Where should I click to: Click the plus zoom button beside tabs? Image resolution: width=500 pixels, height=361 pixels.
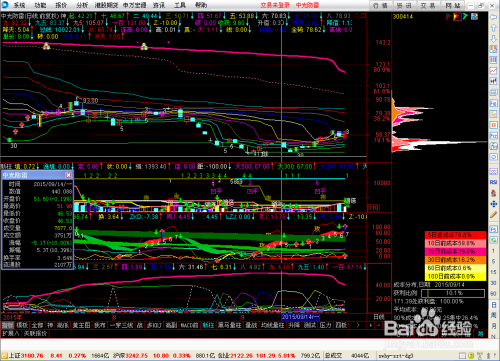[370, 325]
